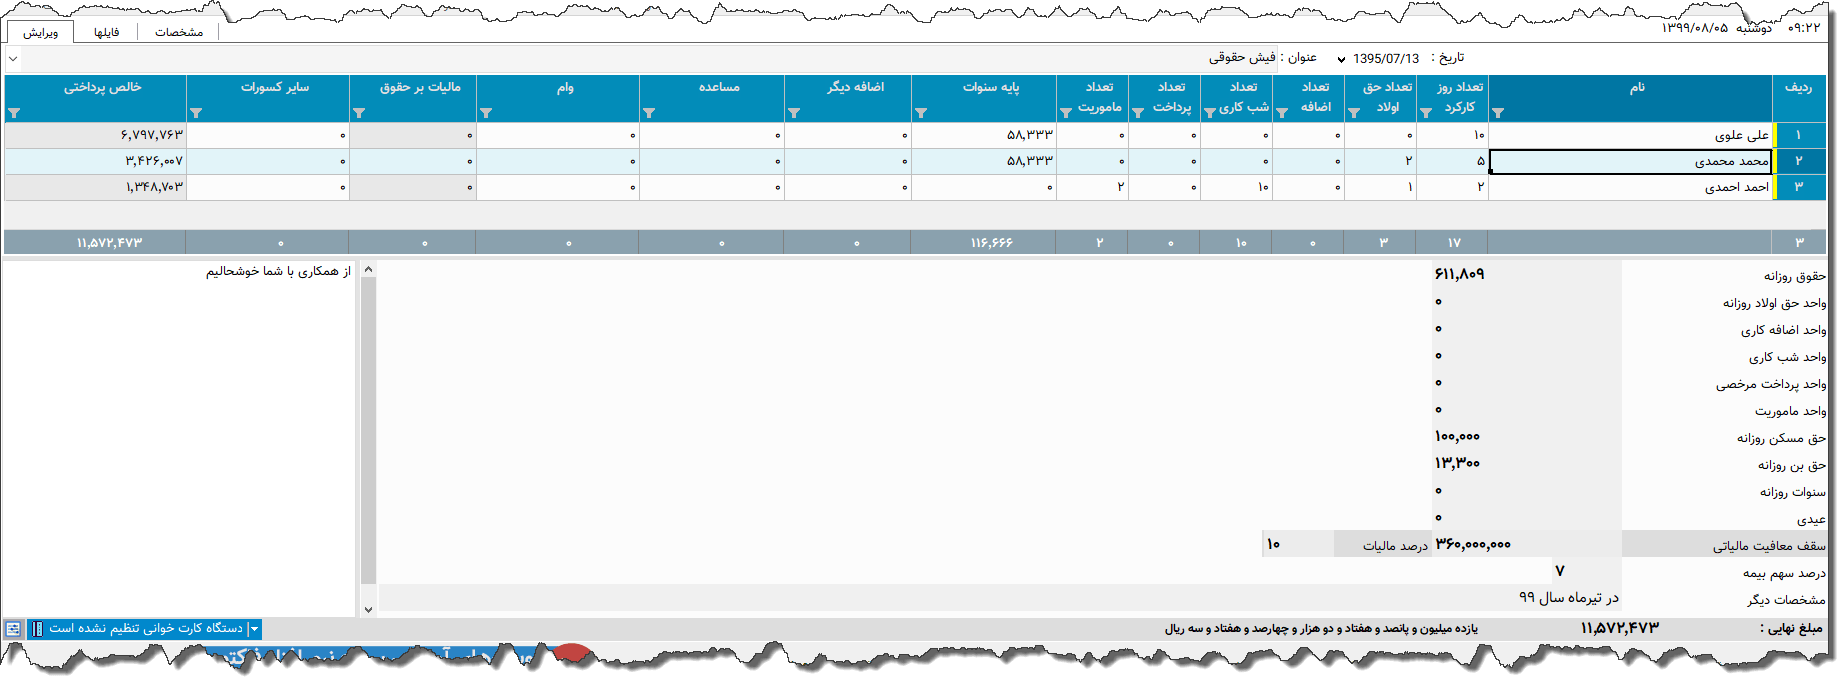Open the فایلها tab

tap(106, 32)
